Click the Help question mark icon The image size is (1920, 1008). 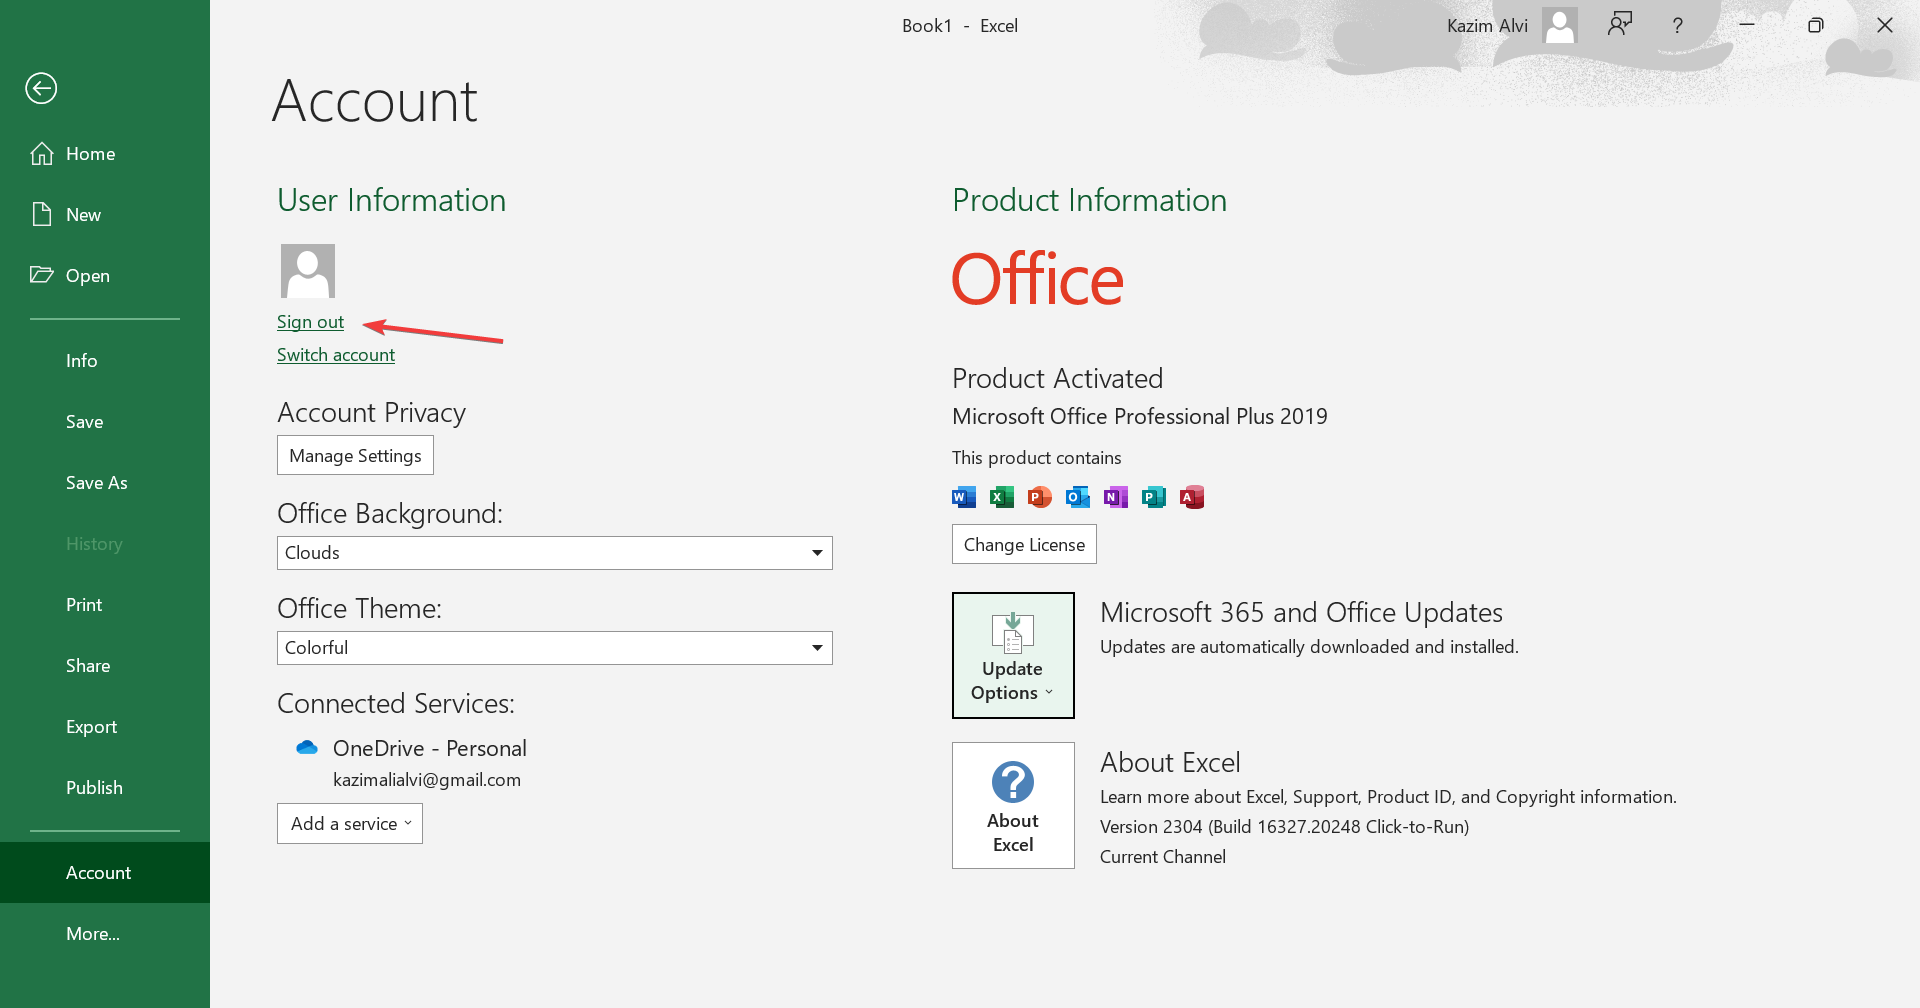1677,25
